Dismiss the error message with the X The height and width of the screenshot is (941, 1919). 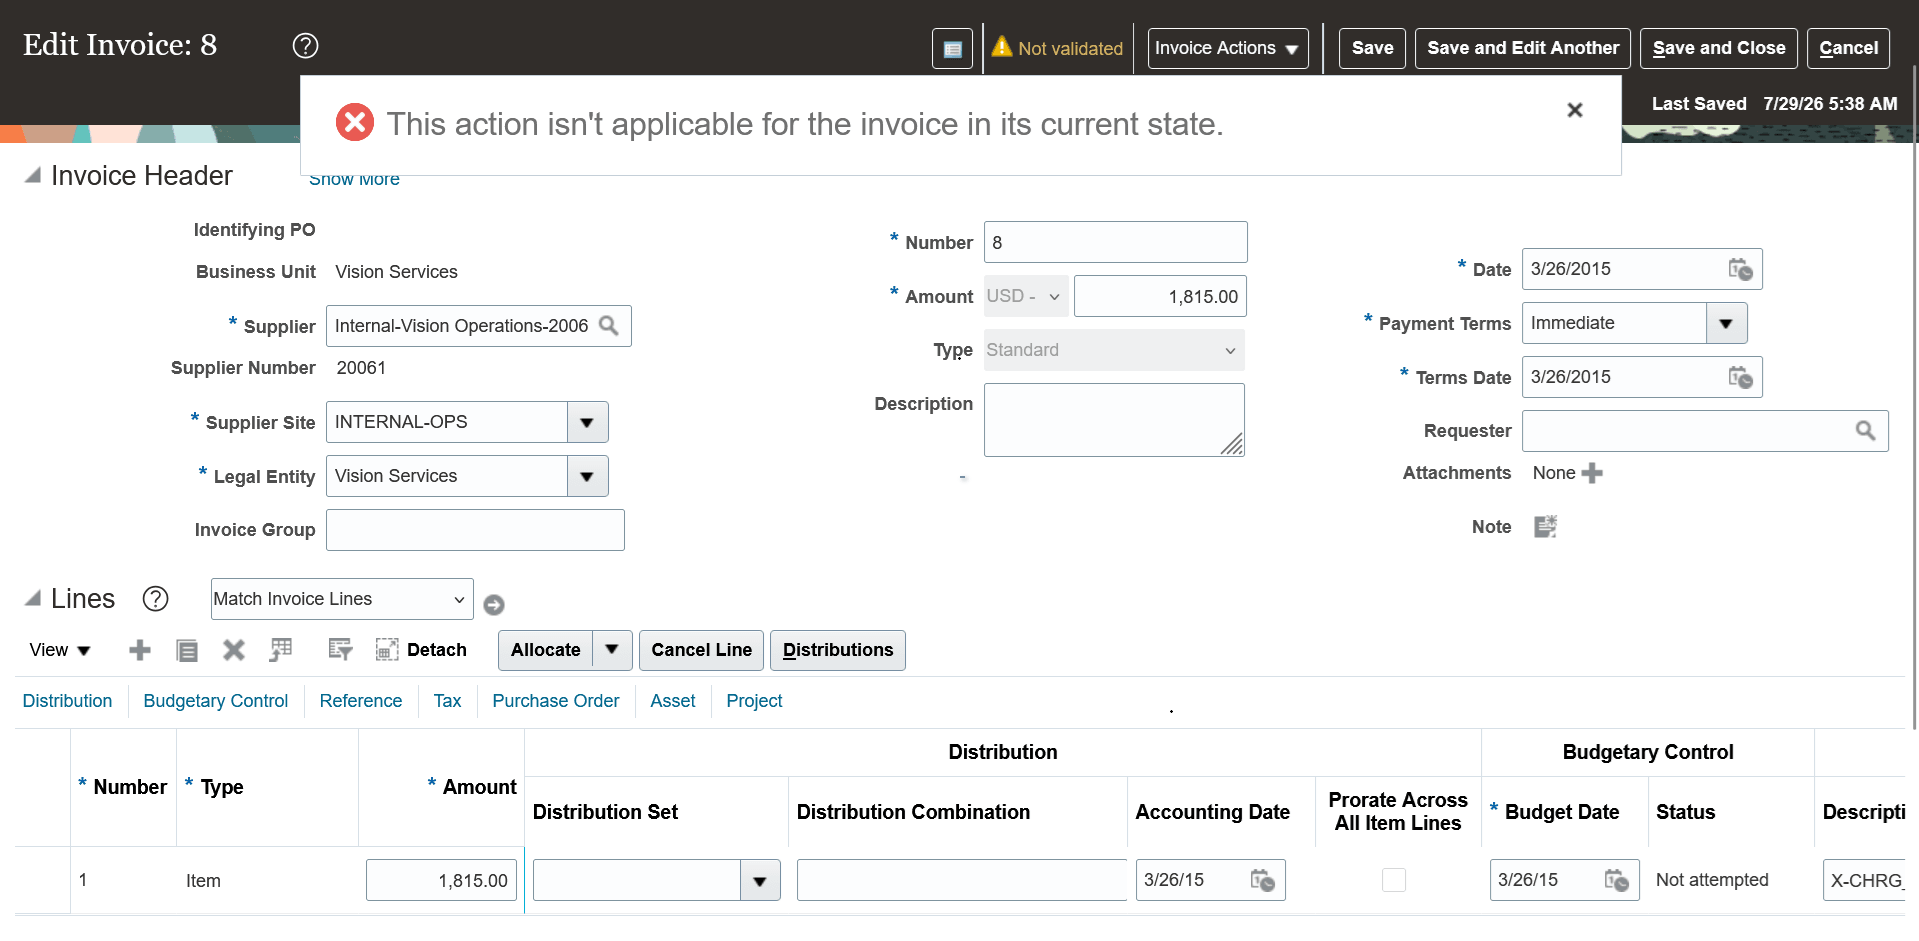click(1574, 110)
